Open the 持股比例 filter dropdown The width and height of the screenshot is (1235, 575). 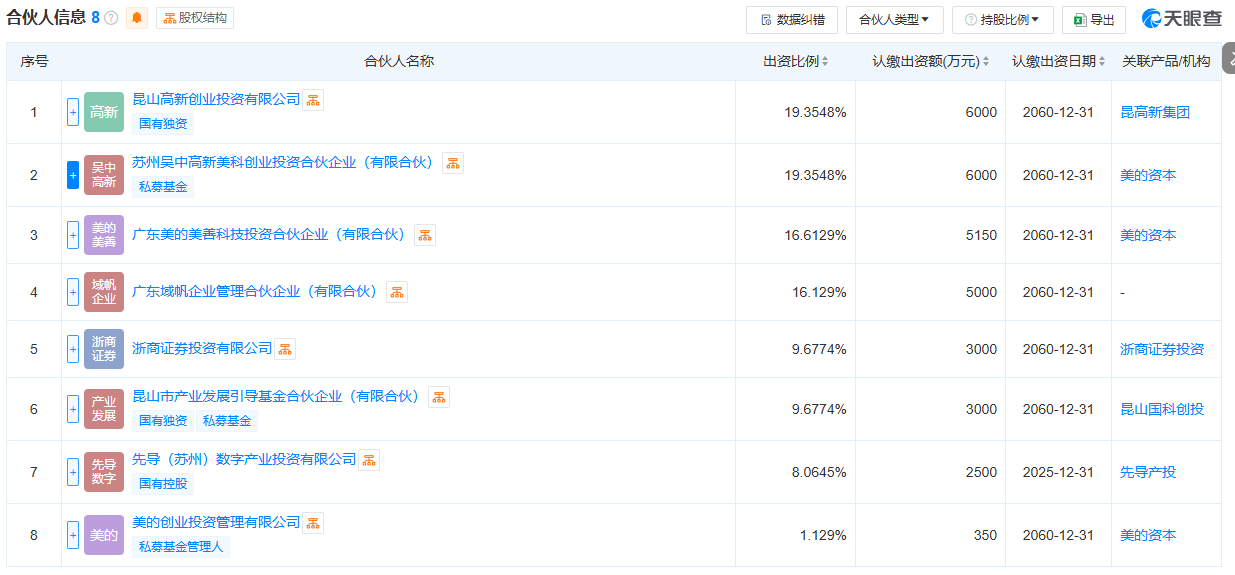coord(1002,20)
